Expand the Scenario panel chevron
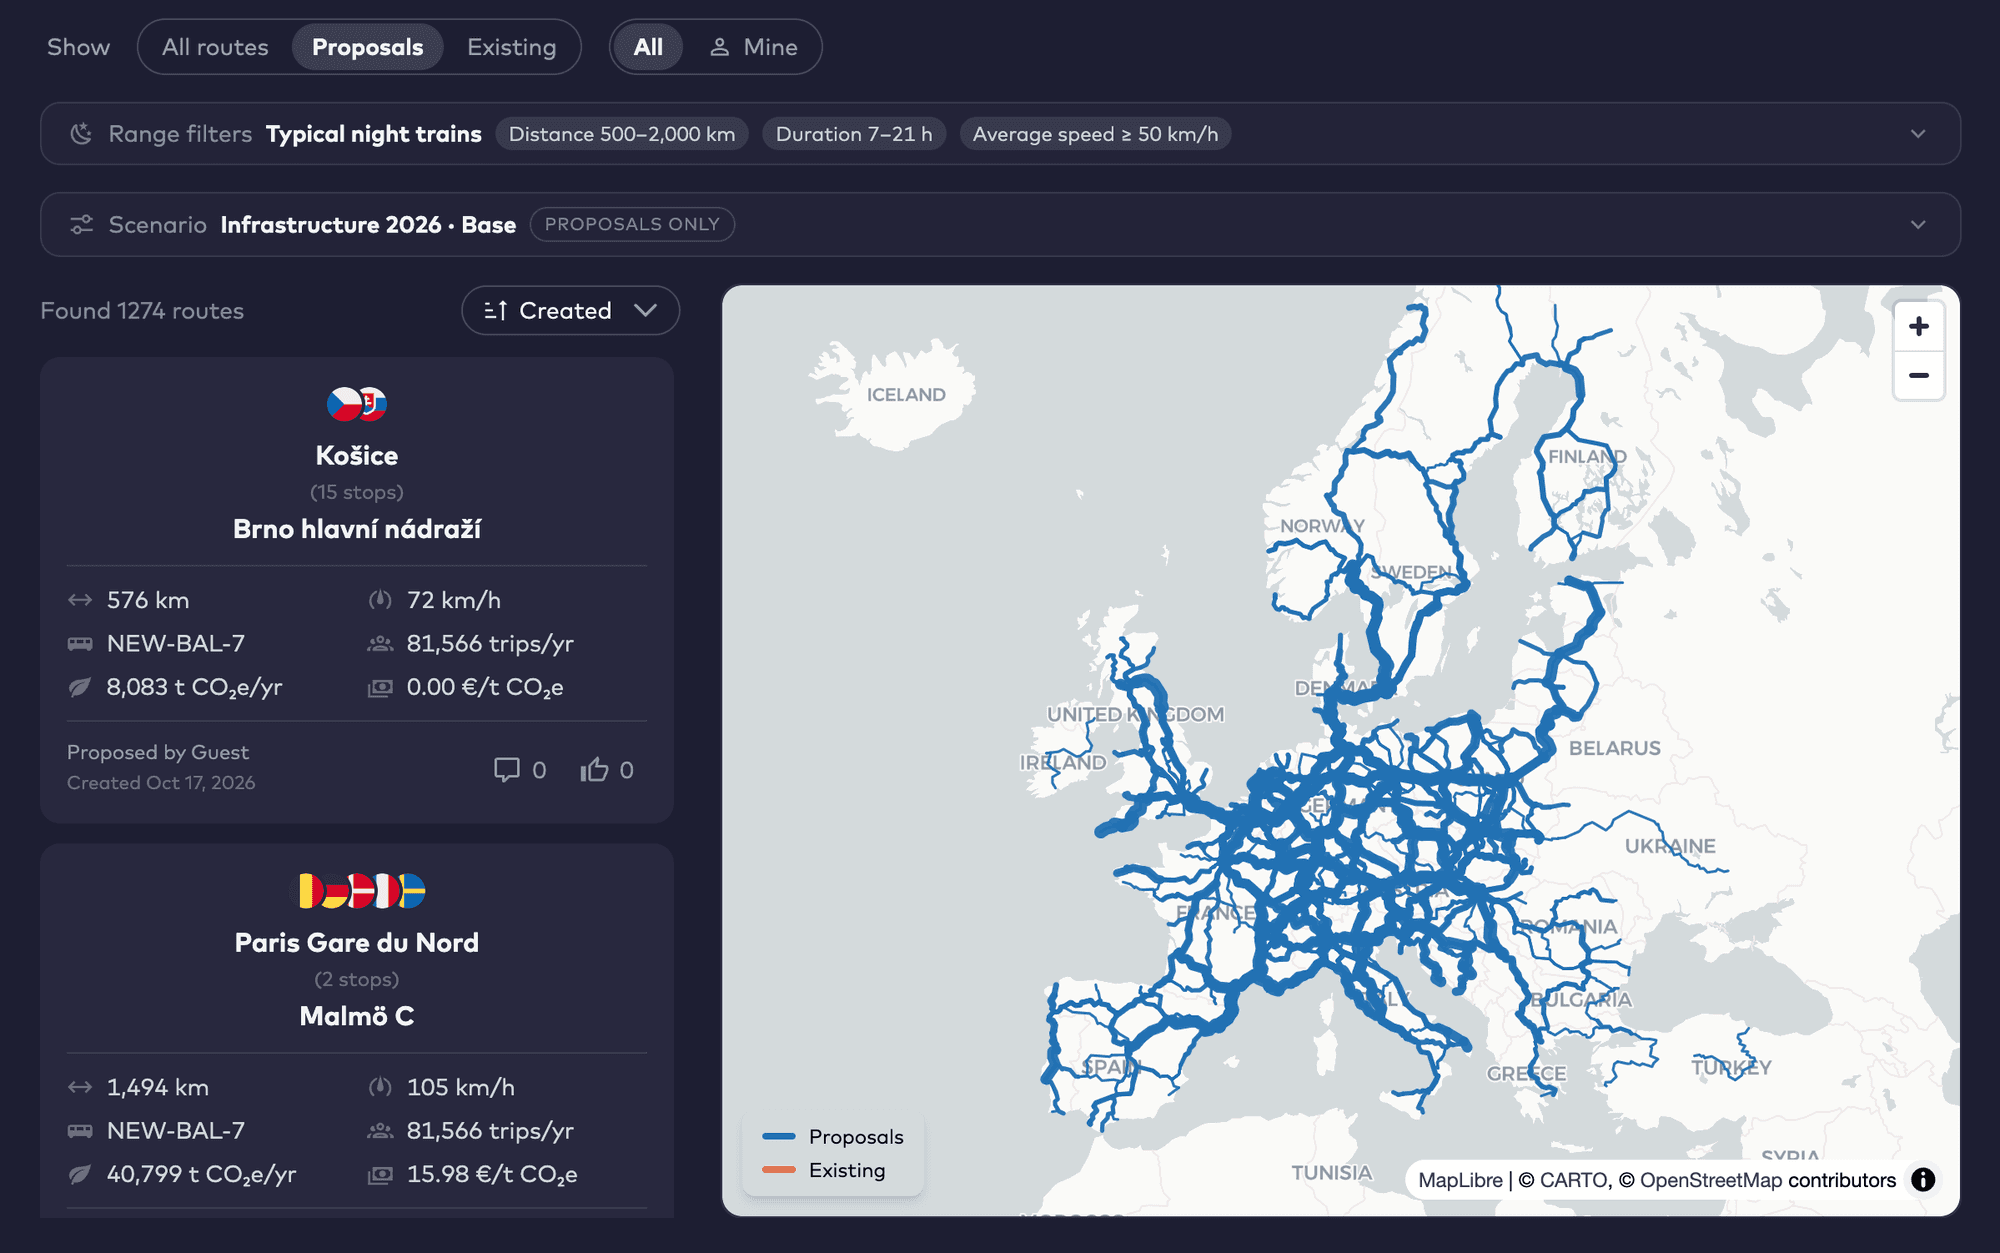The image size is (2000, 1253). (x=1918, y=225)
